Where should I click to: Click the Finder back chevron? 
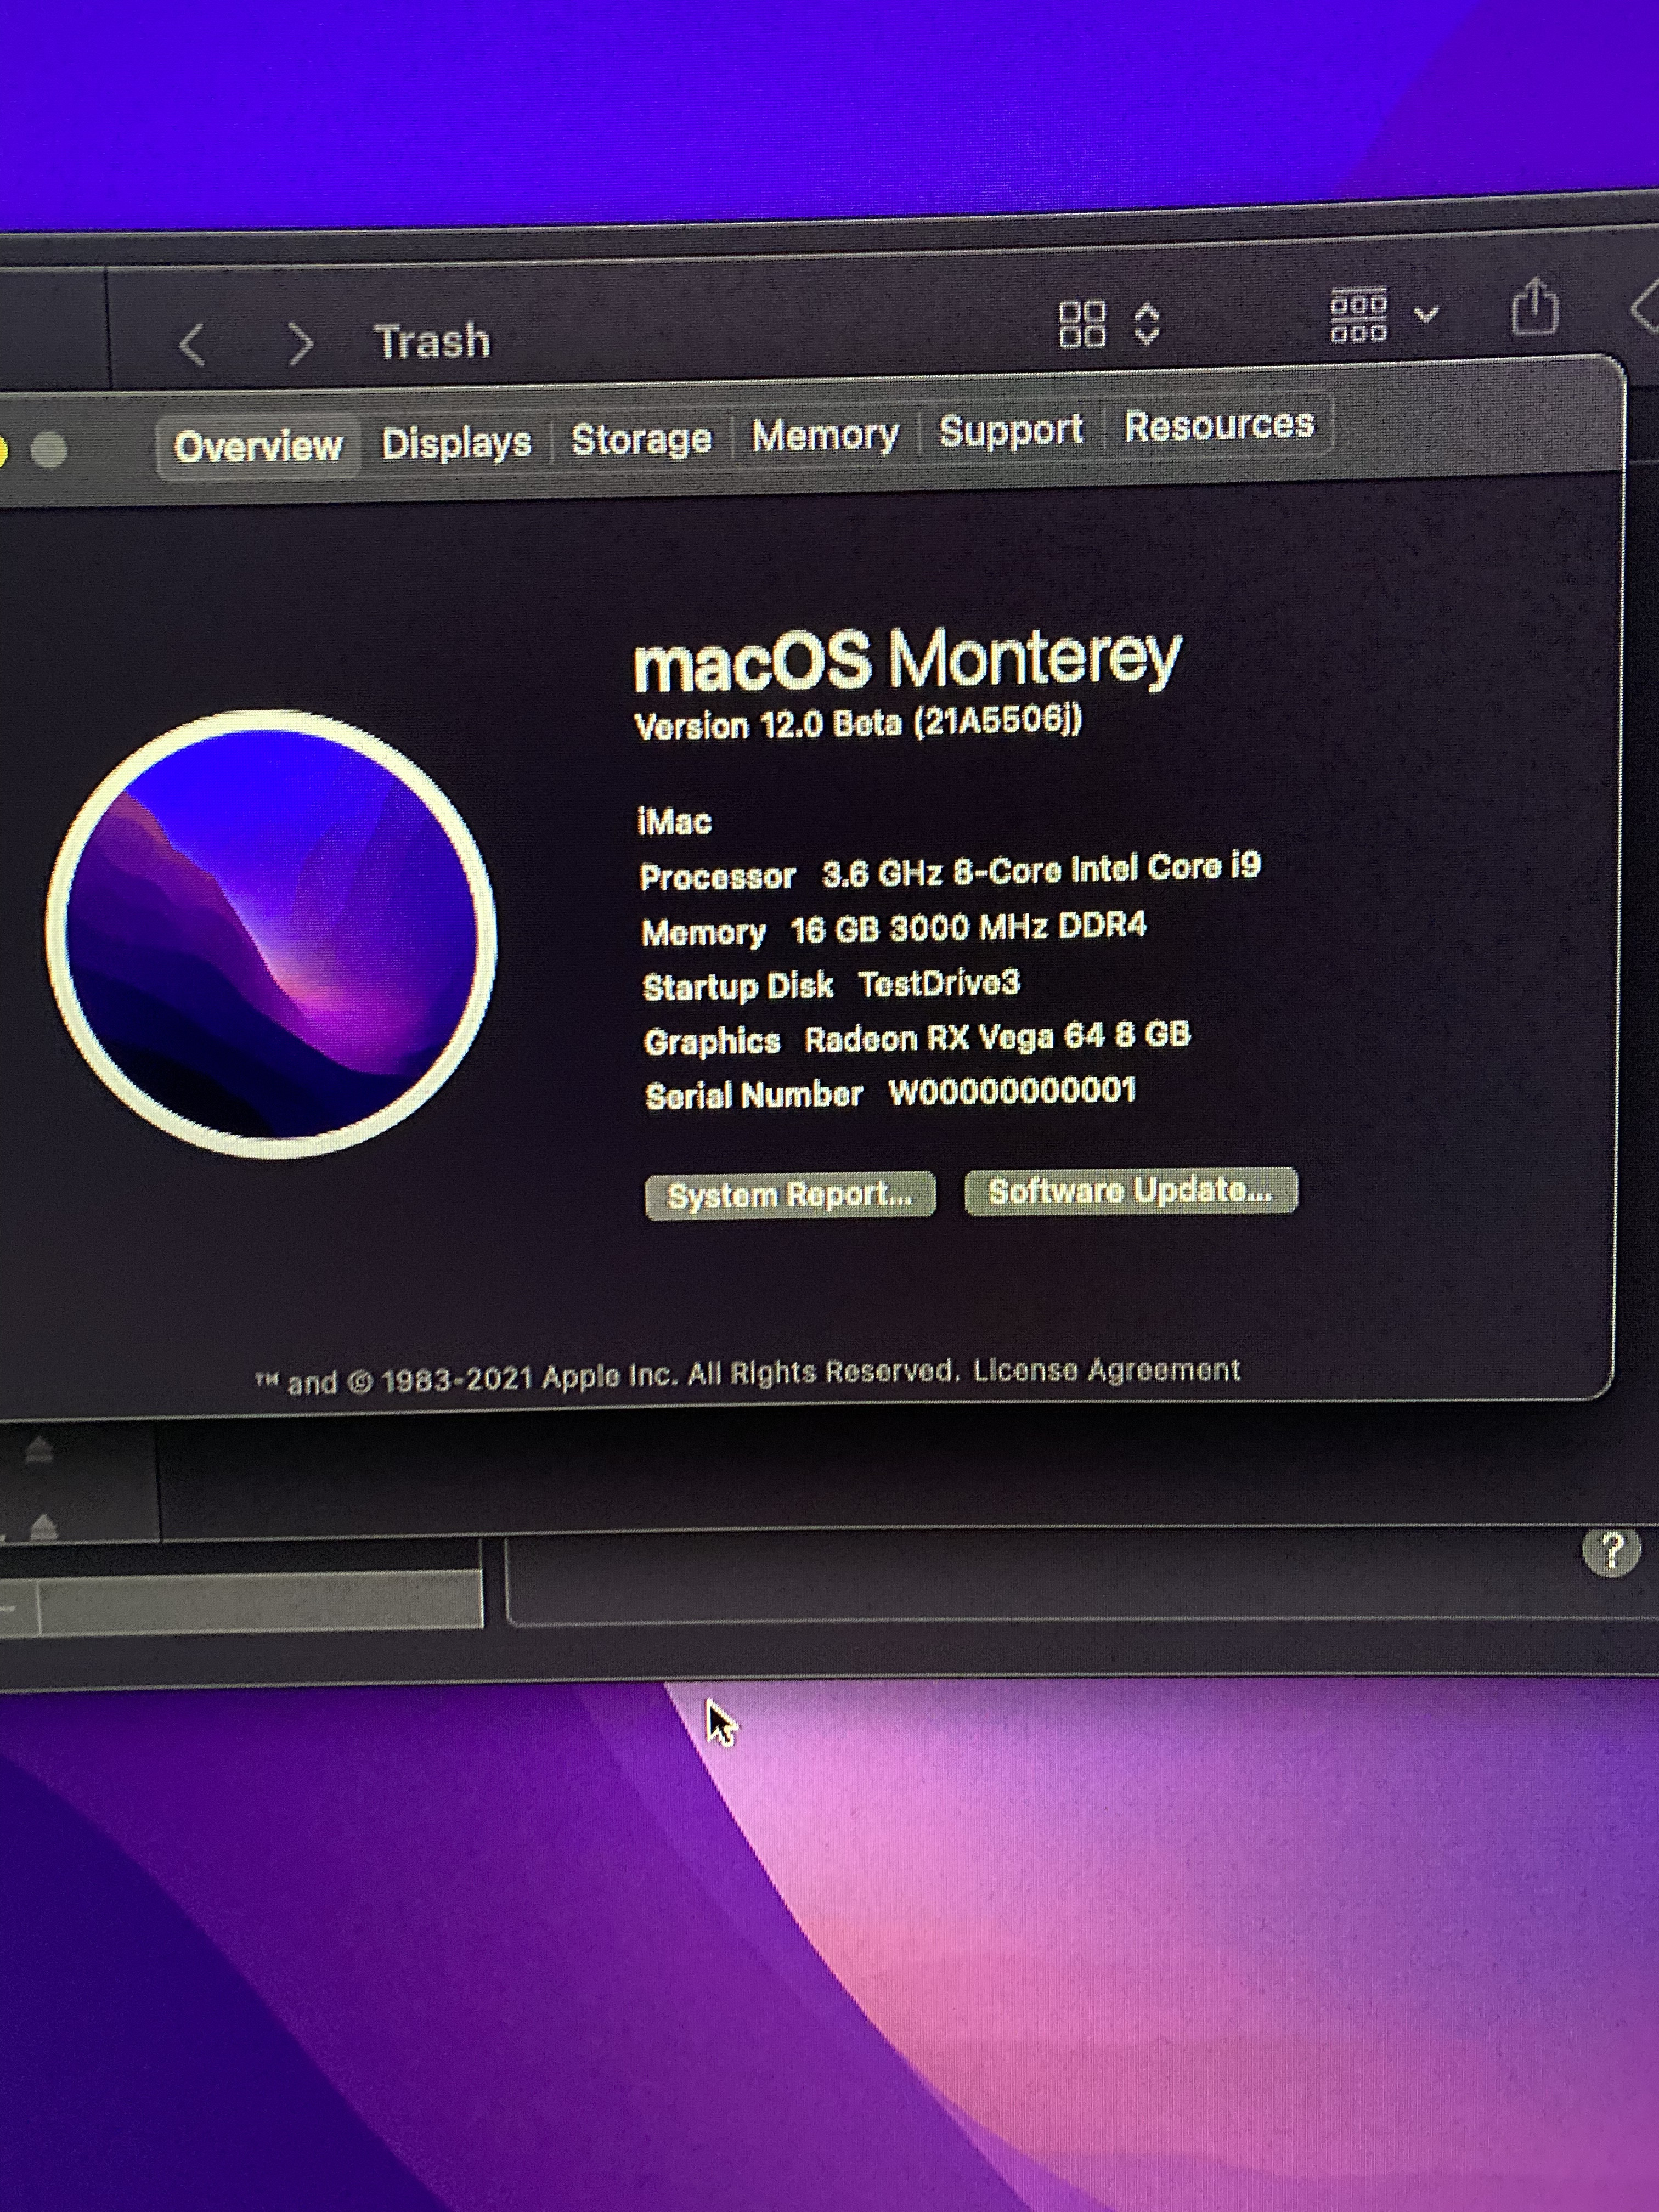click(x=192, y=346)
